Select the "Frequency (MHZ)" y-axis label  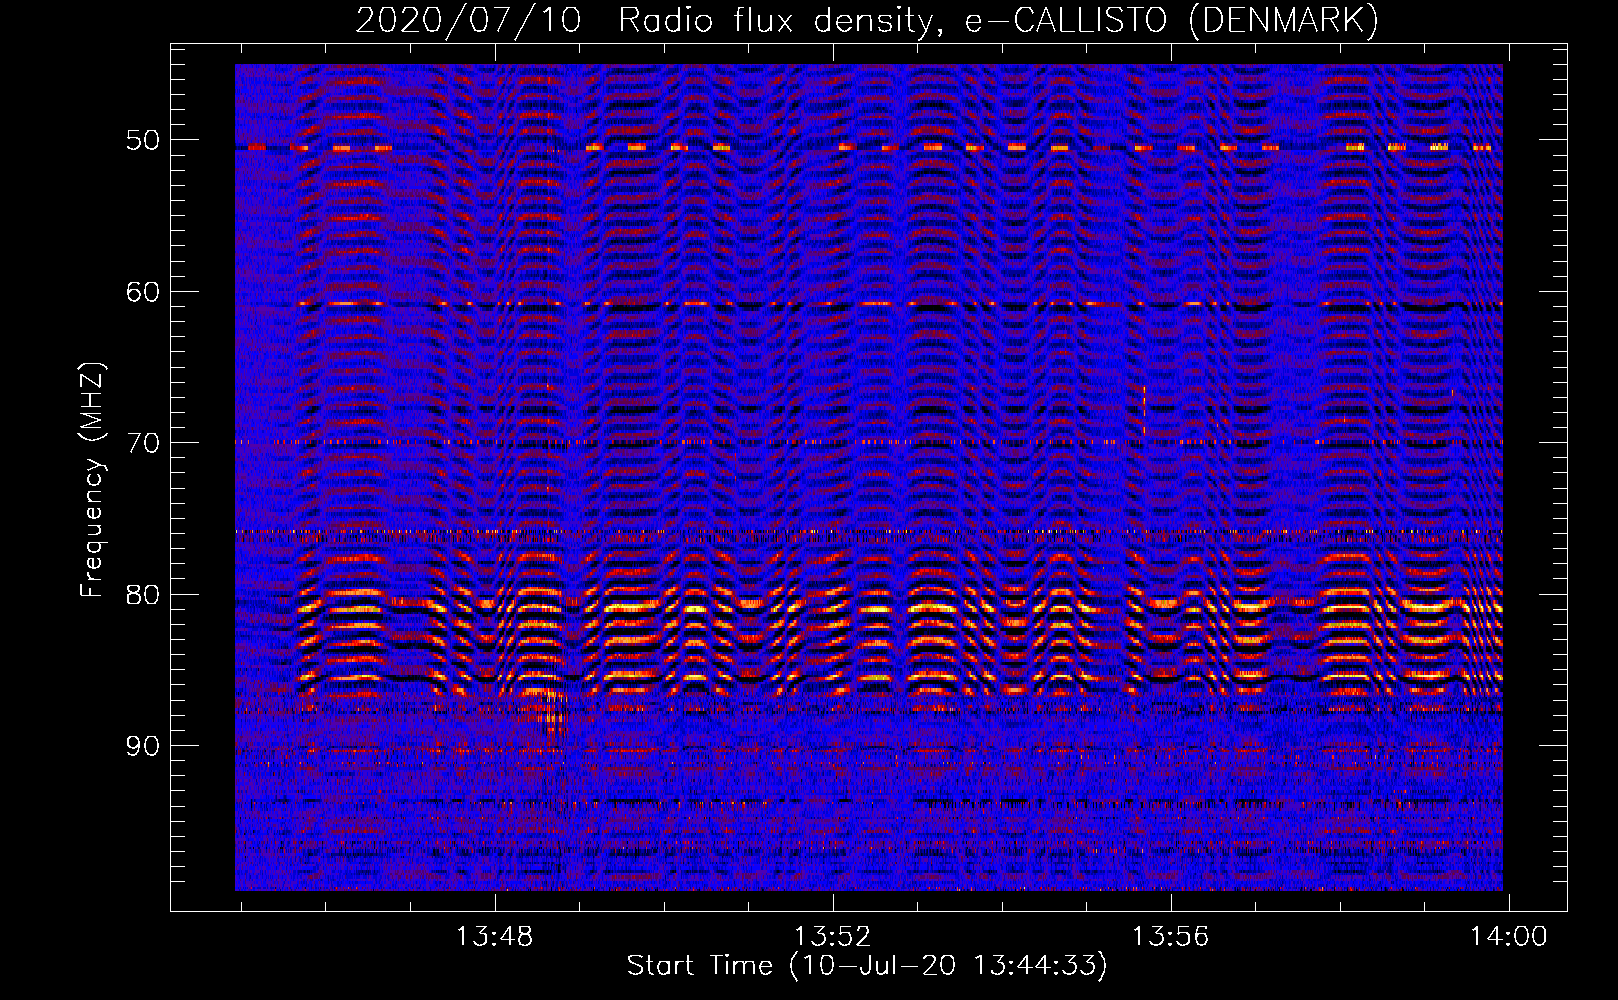coord(92,480)
